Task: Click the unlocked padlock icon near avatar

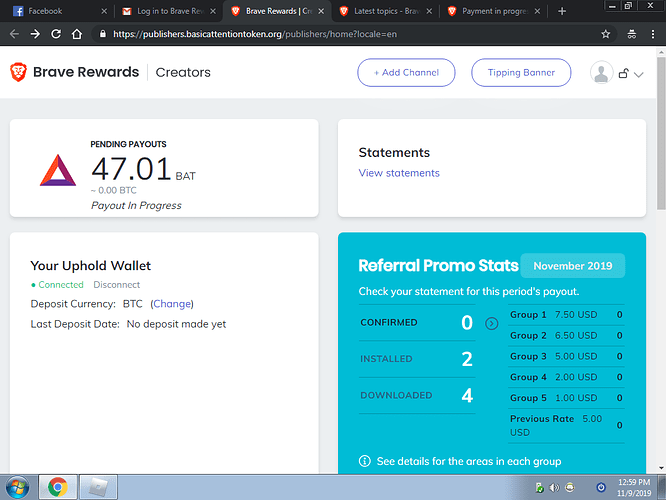Action: point(623,73)
